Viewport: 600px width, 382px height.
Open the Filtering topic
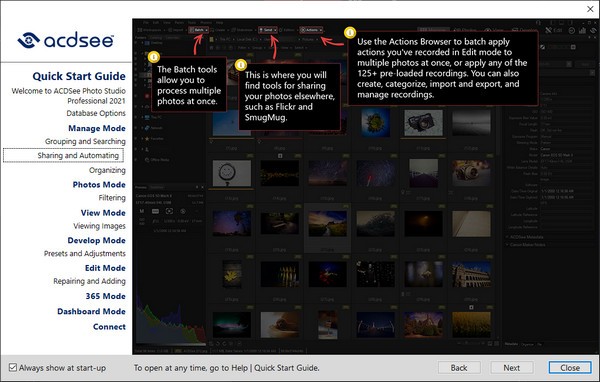click(112, 198)
